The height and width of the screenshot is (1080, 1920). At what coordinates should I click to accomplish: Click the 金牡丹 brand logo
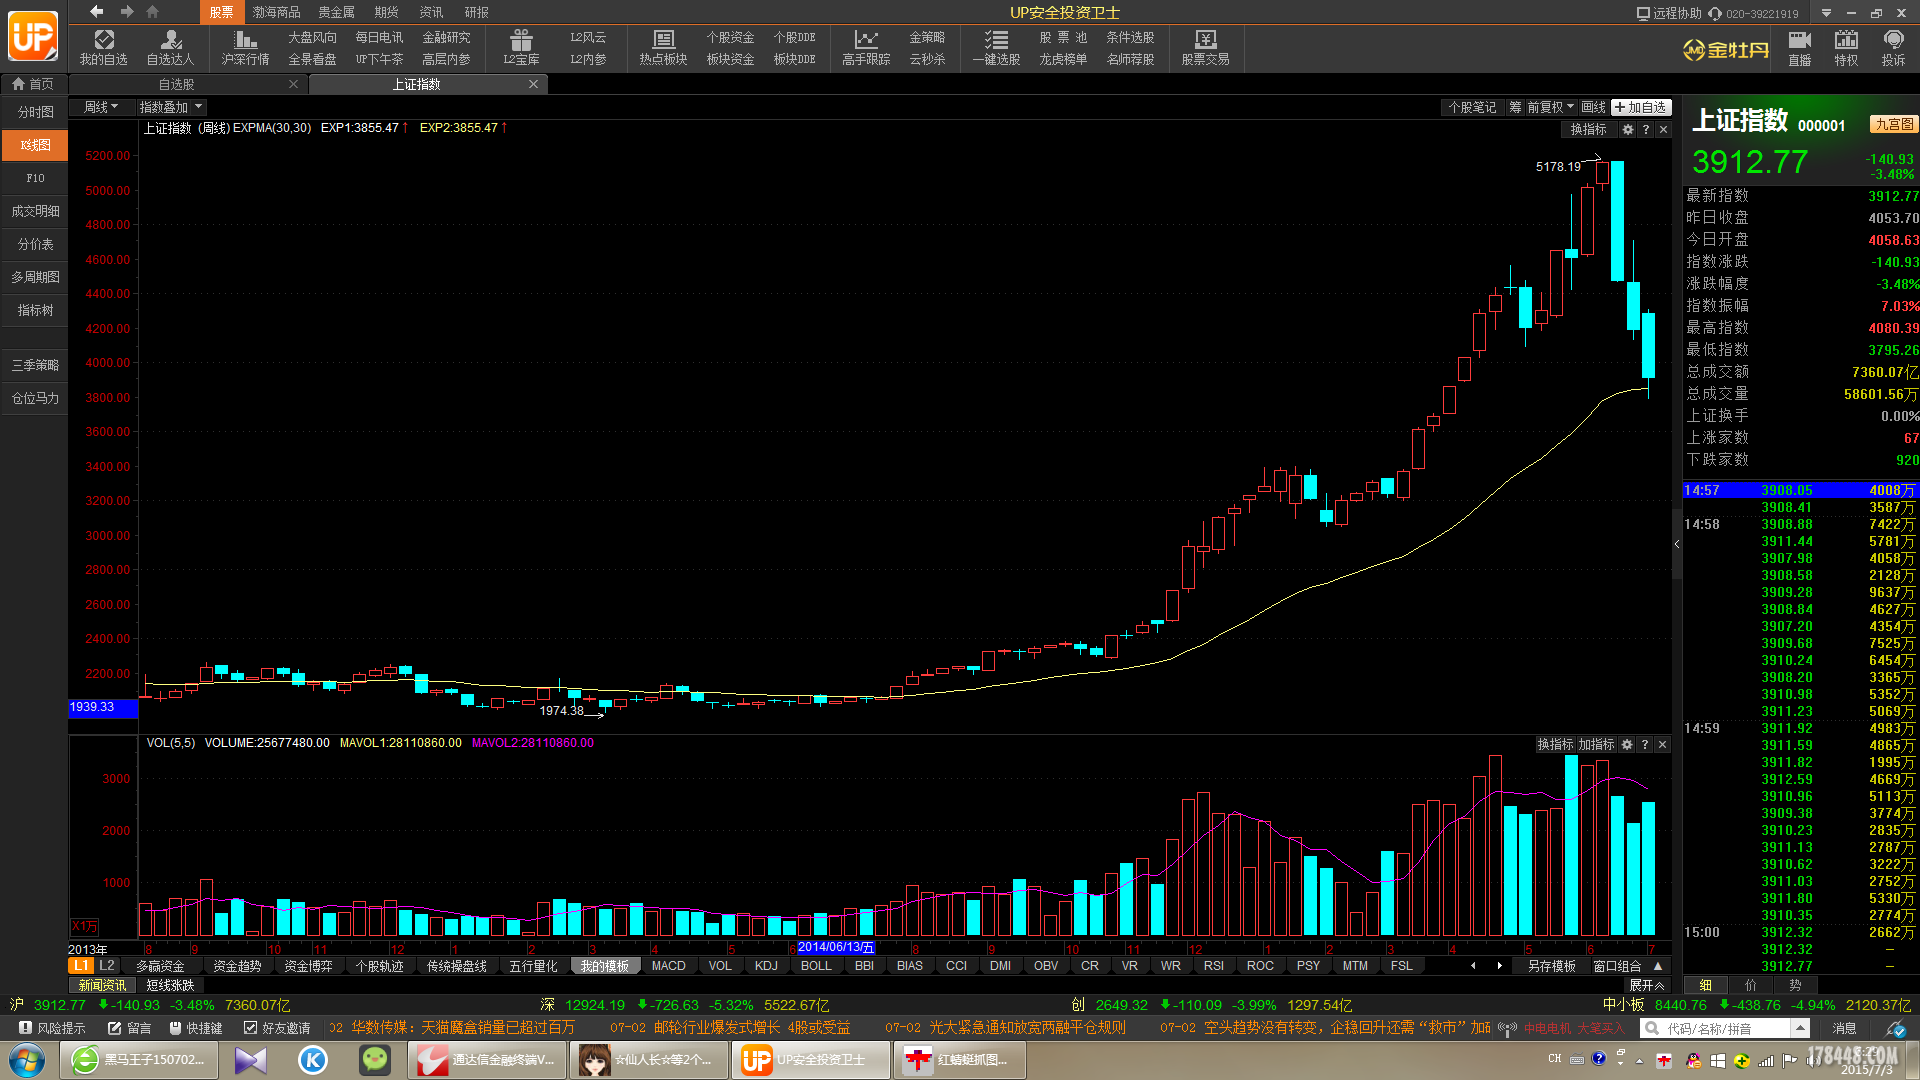coord(1727,49)
